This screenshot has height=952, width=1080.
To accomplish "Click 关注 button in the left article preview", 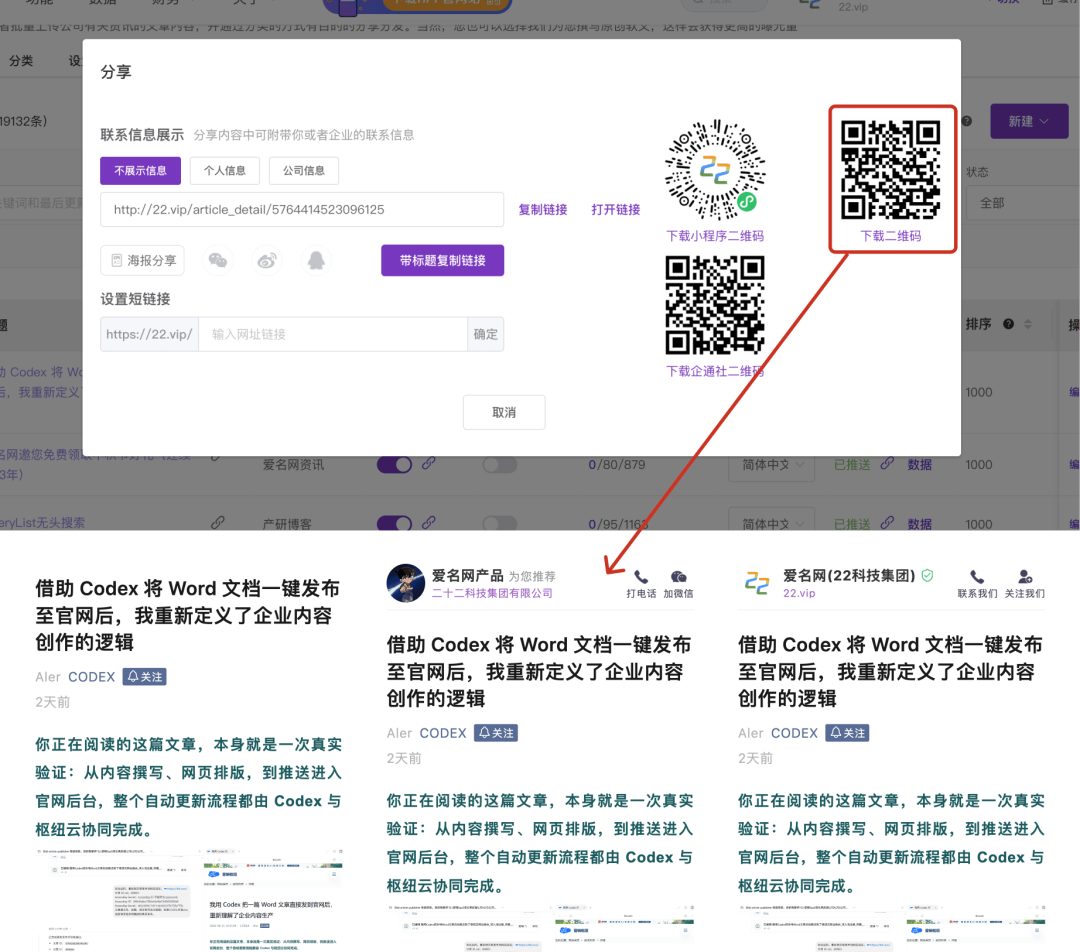I will [x=145, y=676].
